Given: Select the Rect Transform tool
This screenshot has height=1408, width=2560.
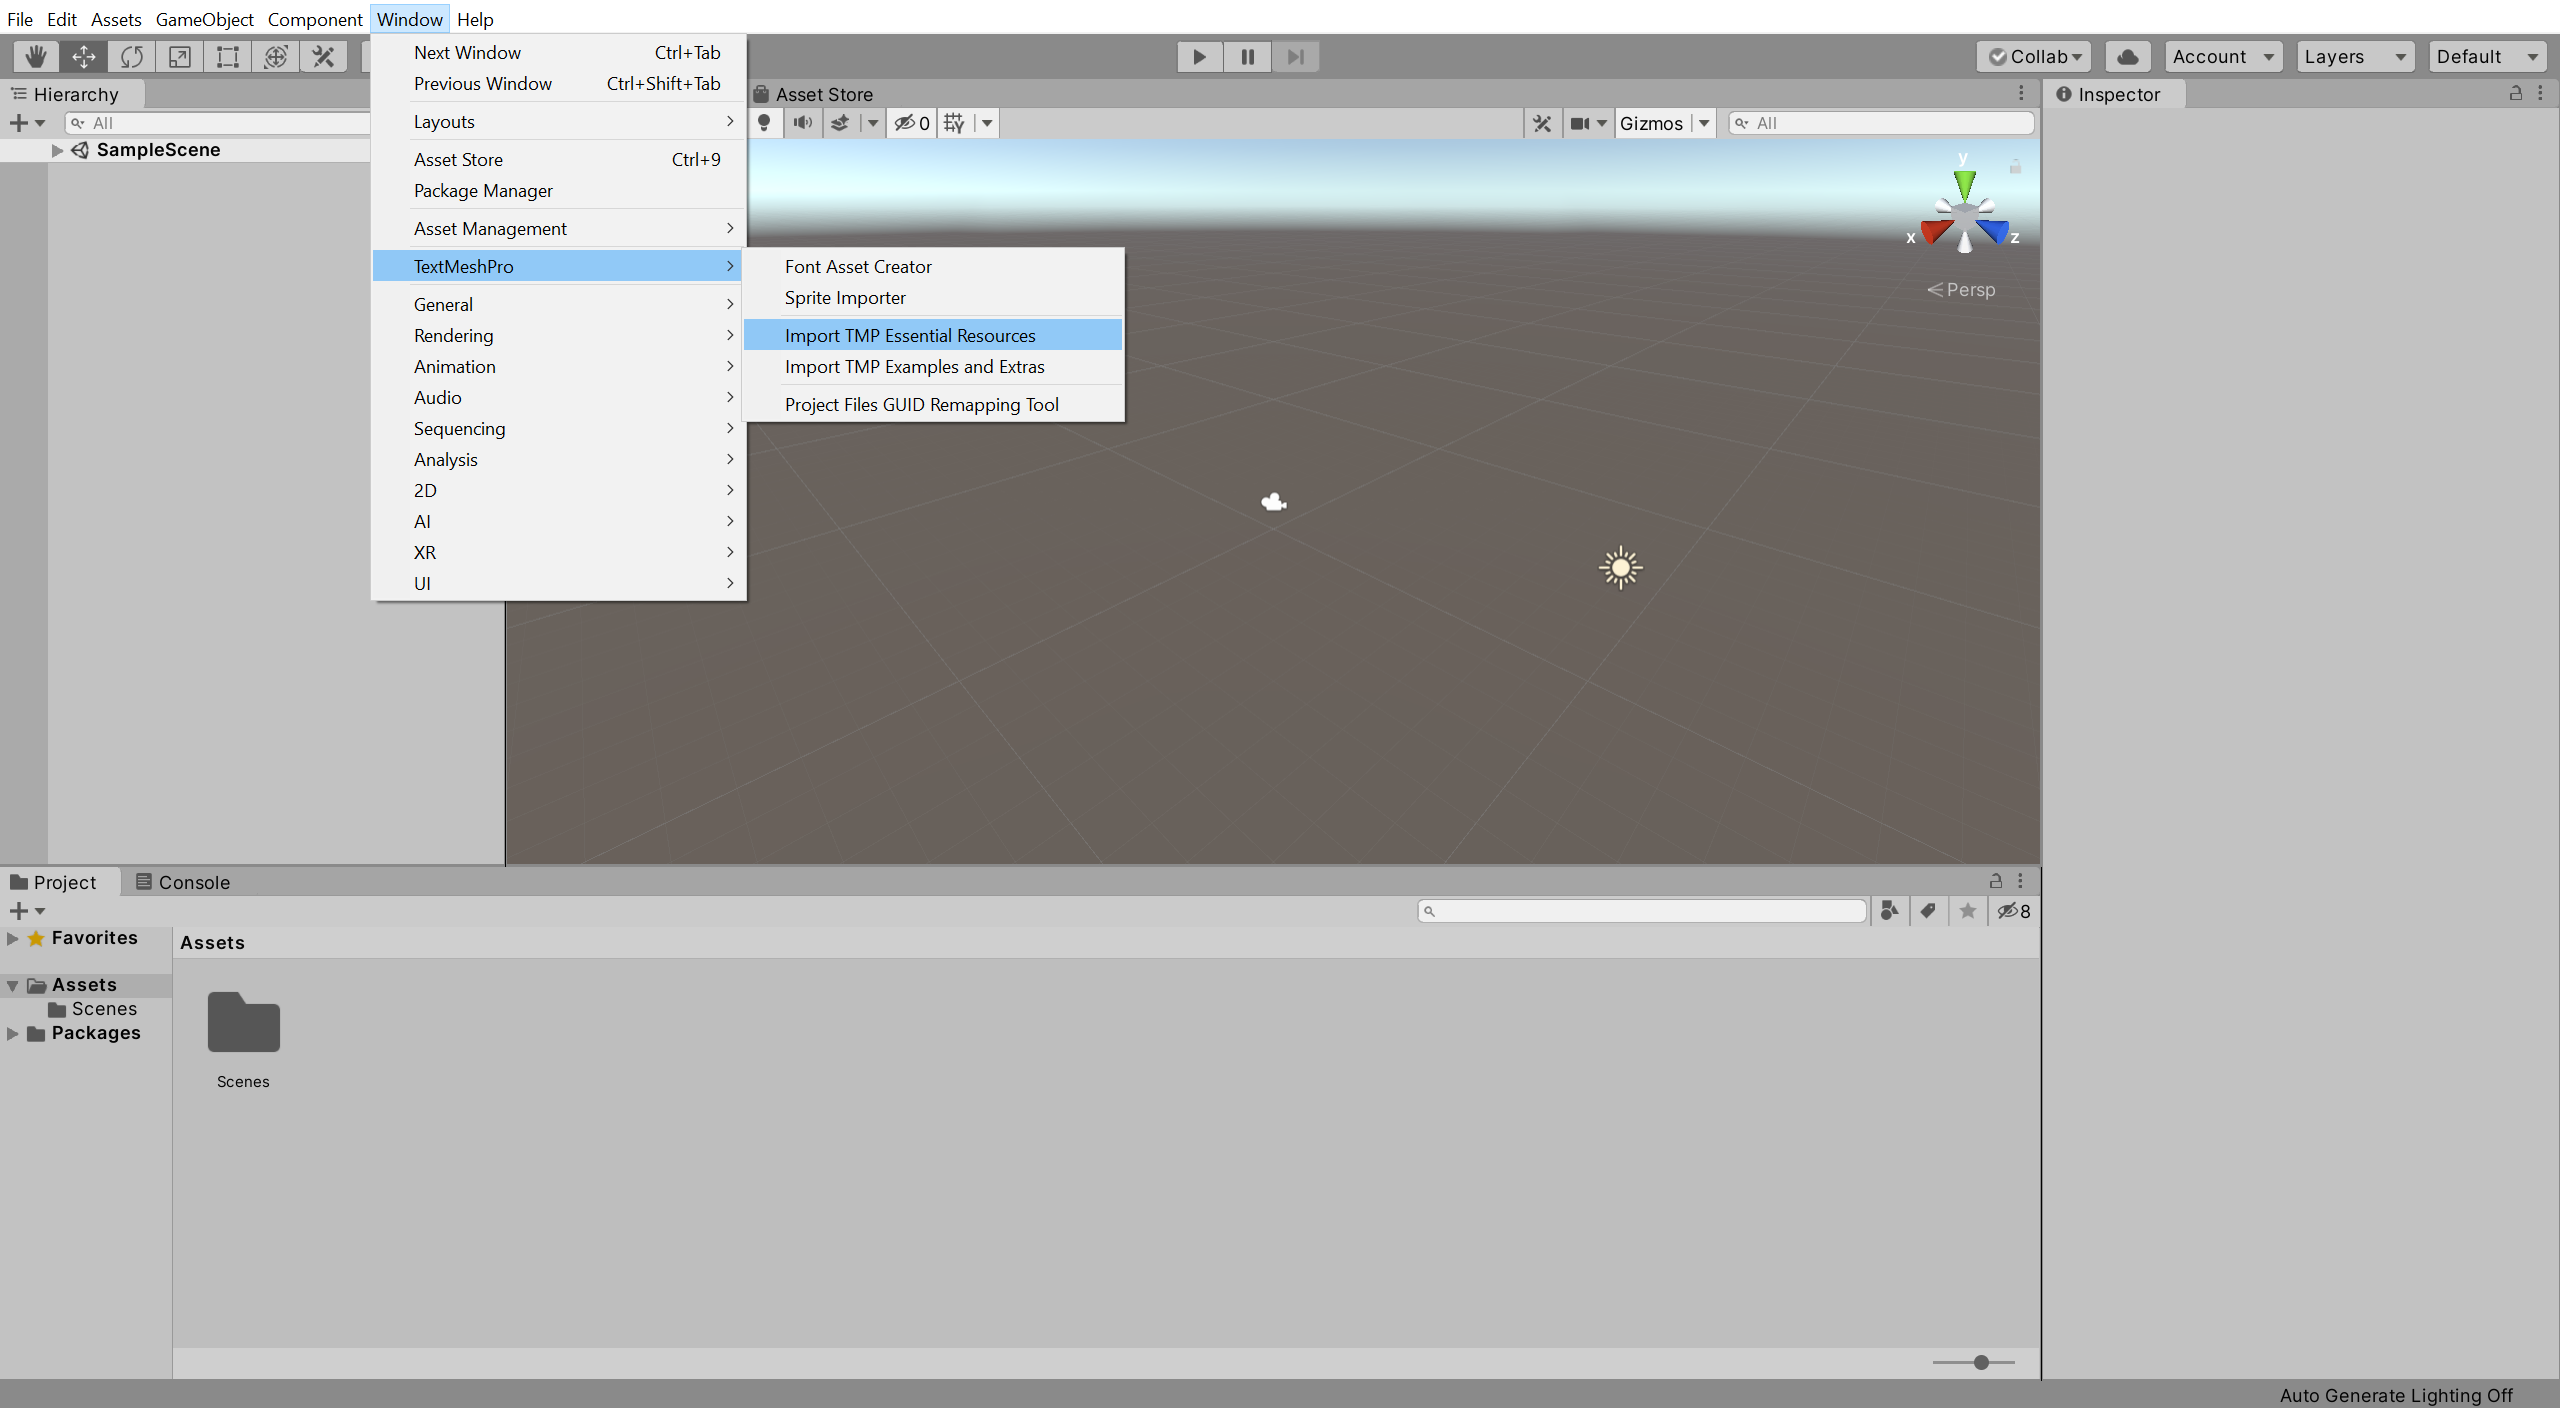Looking at the screenshot, I should pos(228,57).
